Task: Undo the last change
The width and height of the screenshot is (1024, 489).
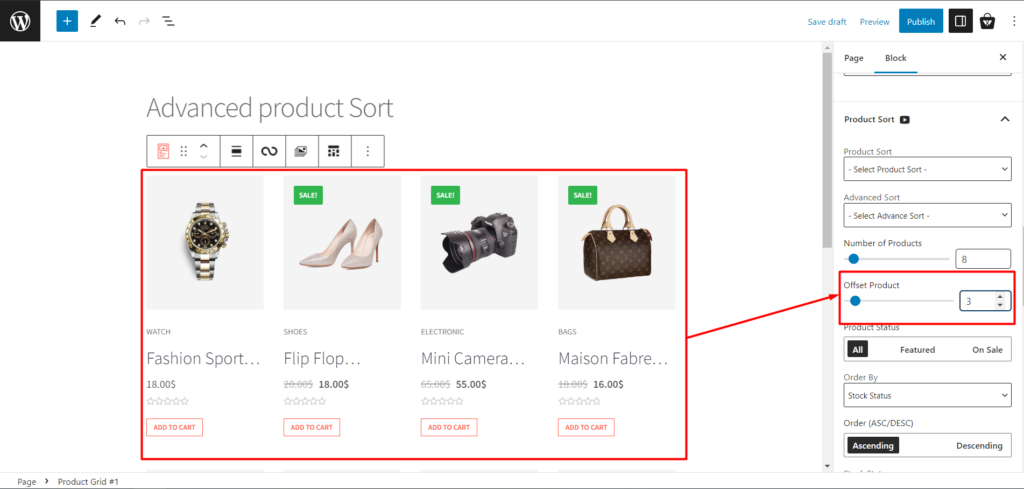Action: click(x=120, y=21)
